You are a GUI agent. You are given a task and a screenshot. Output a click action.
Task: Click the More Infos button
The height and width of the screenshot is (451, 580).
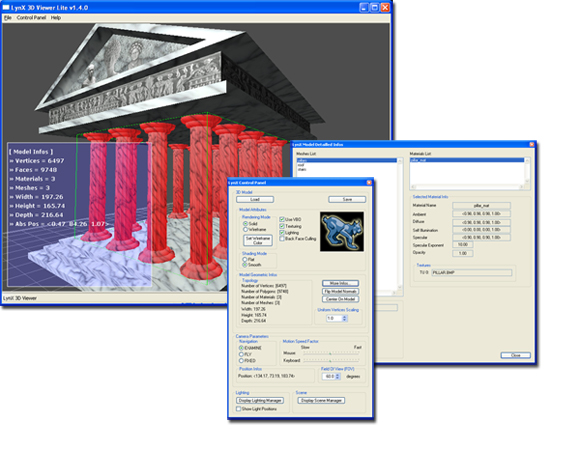coord(340,283)
